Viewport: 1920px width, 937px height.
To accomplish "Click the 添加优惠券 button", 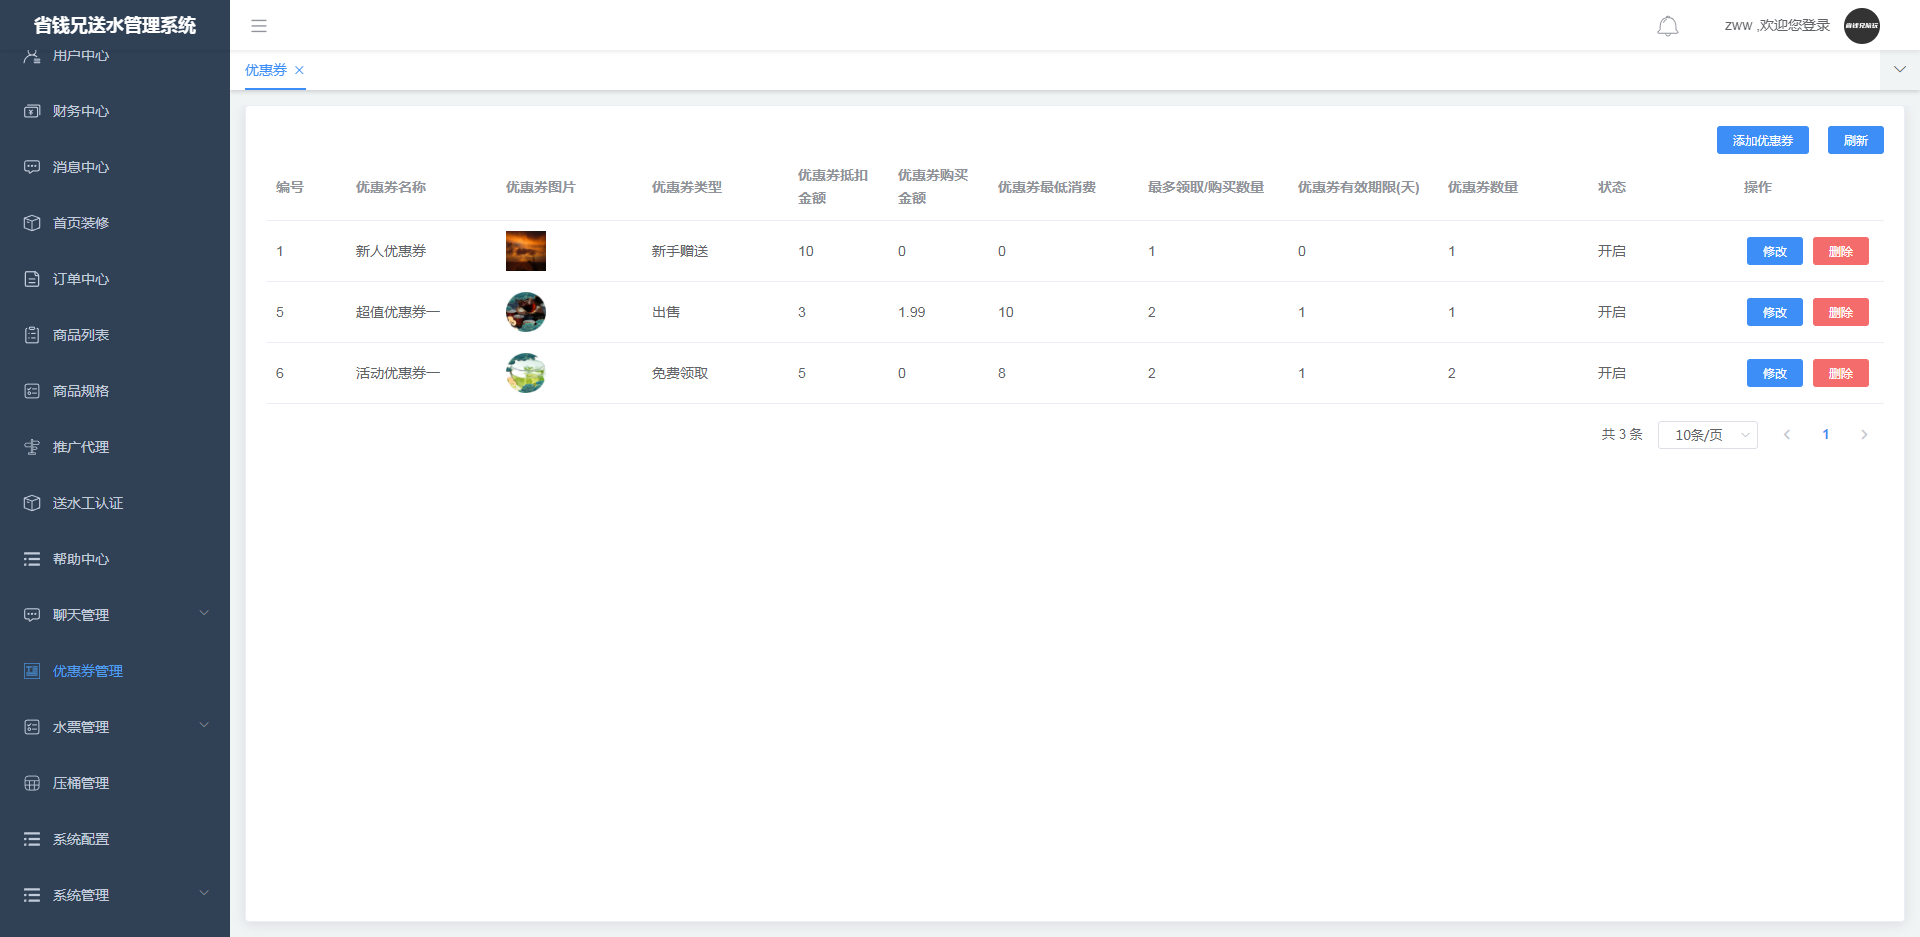I will pyautogui.click(x=1762, y=141).
